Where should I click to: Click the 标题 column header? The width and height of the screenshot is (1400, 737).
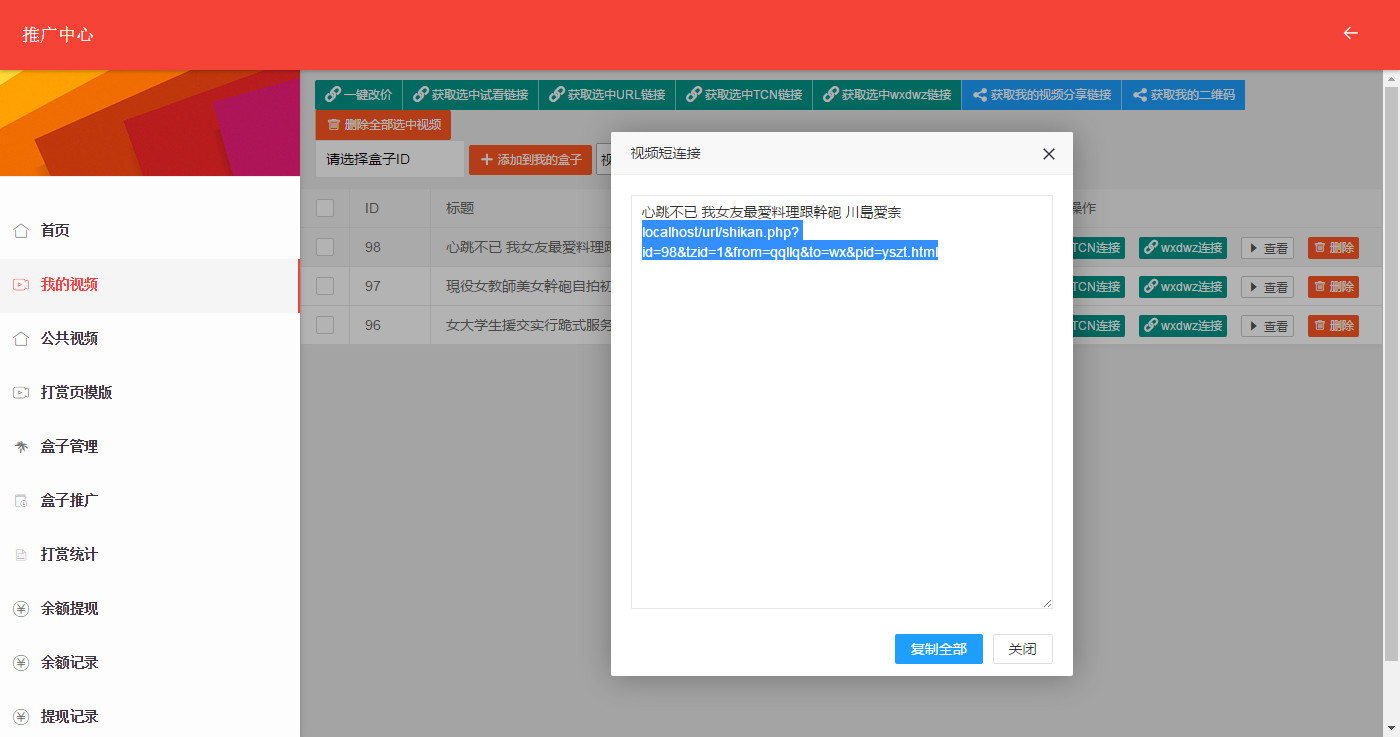460,208
